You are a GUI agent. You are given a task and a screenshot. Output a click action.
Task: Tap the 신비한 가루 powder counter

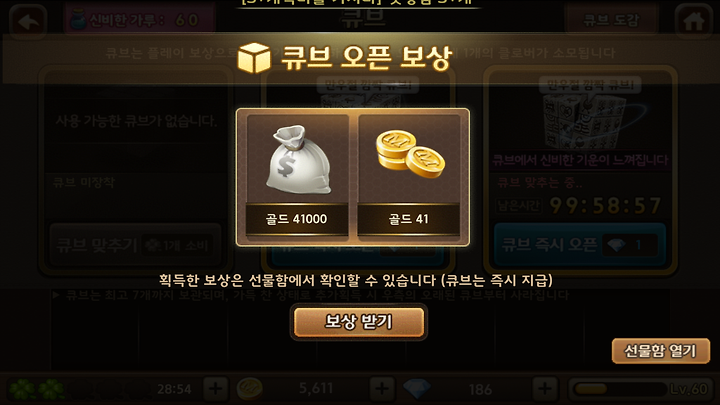139,20
